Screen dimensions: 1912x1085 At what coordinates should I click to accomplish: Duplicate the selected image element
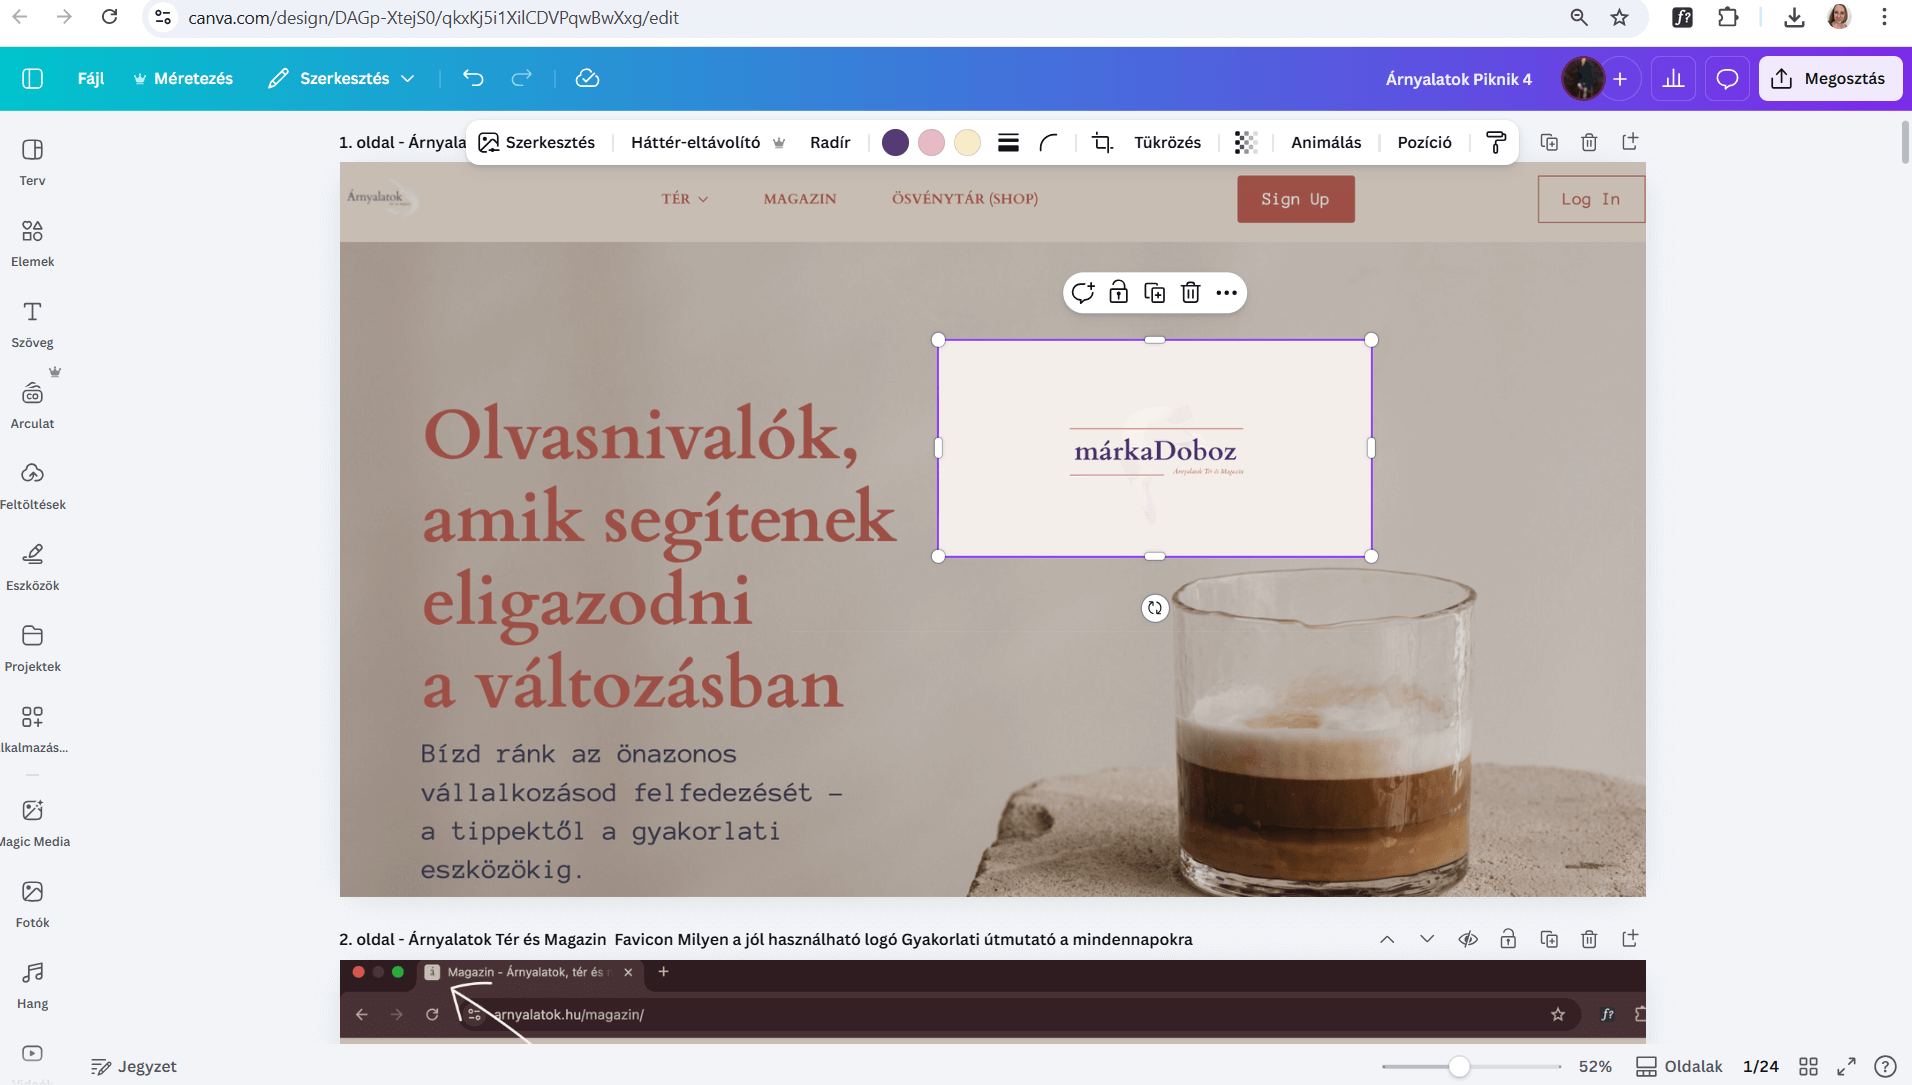click(1155, 293)
